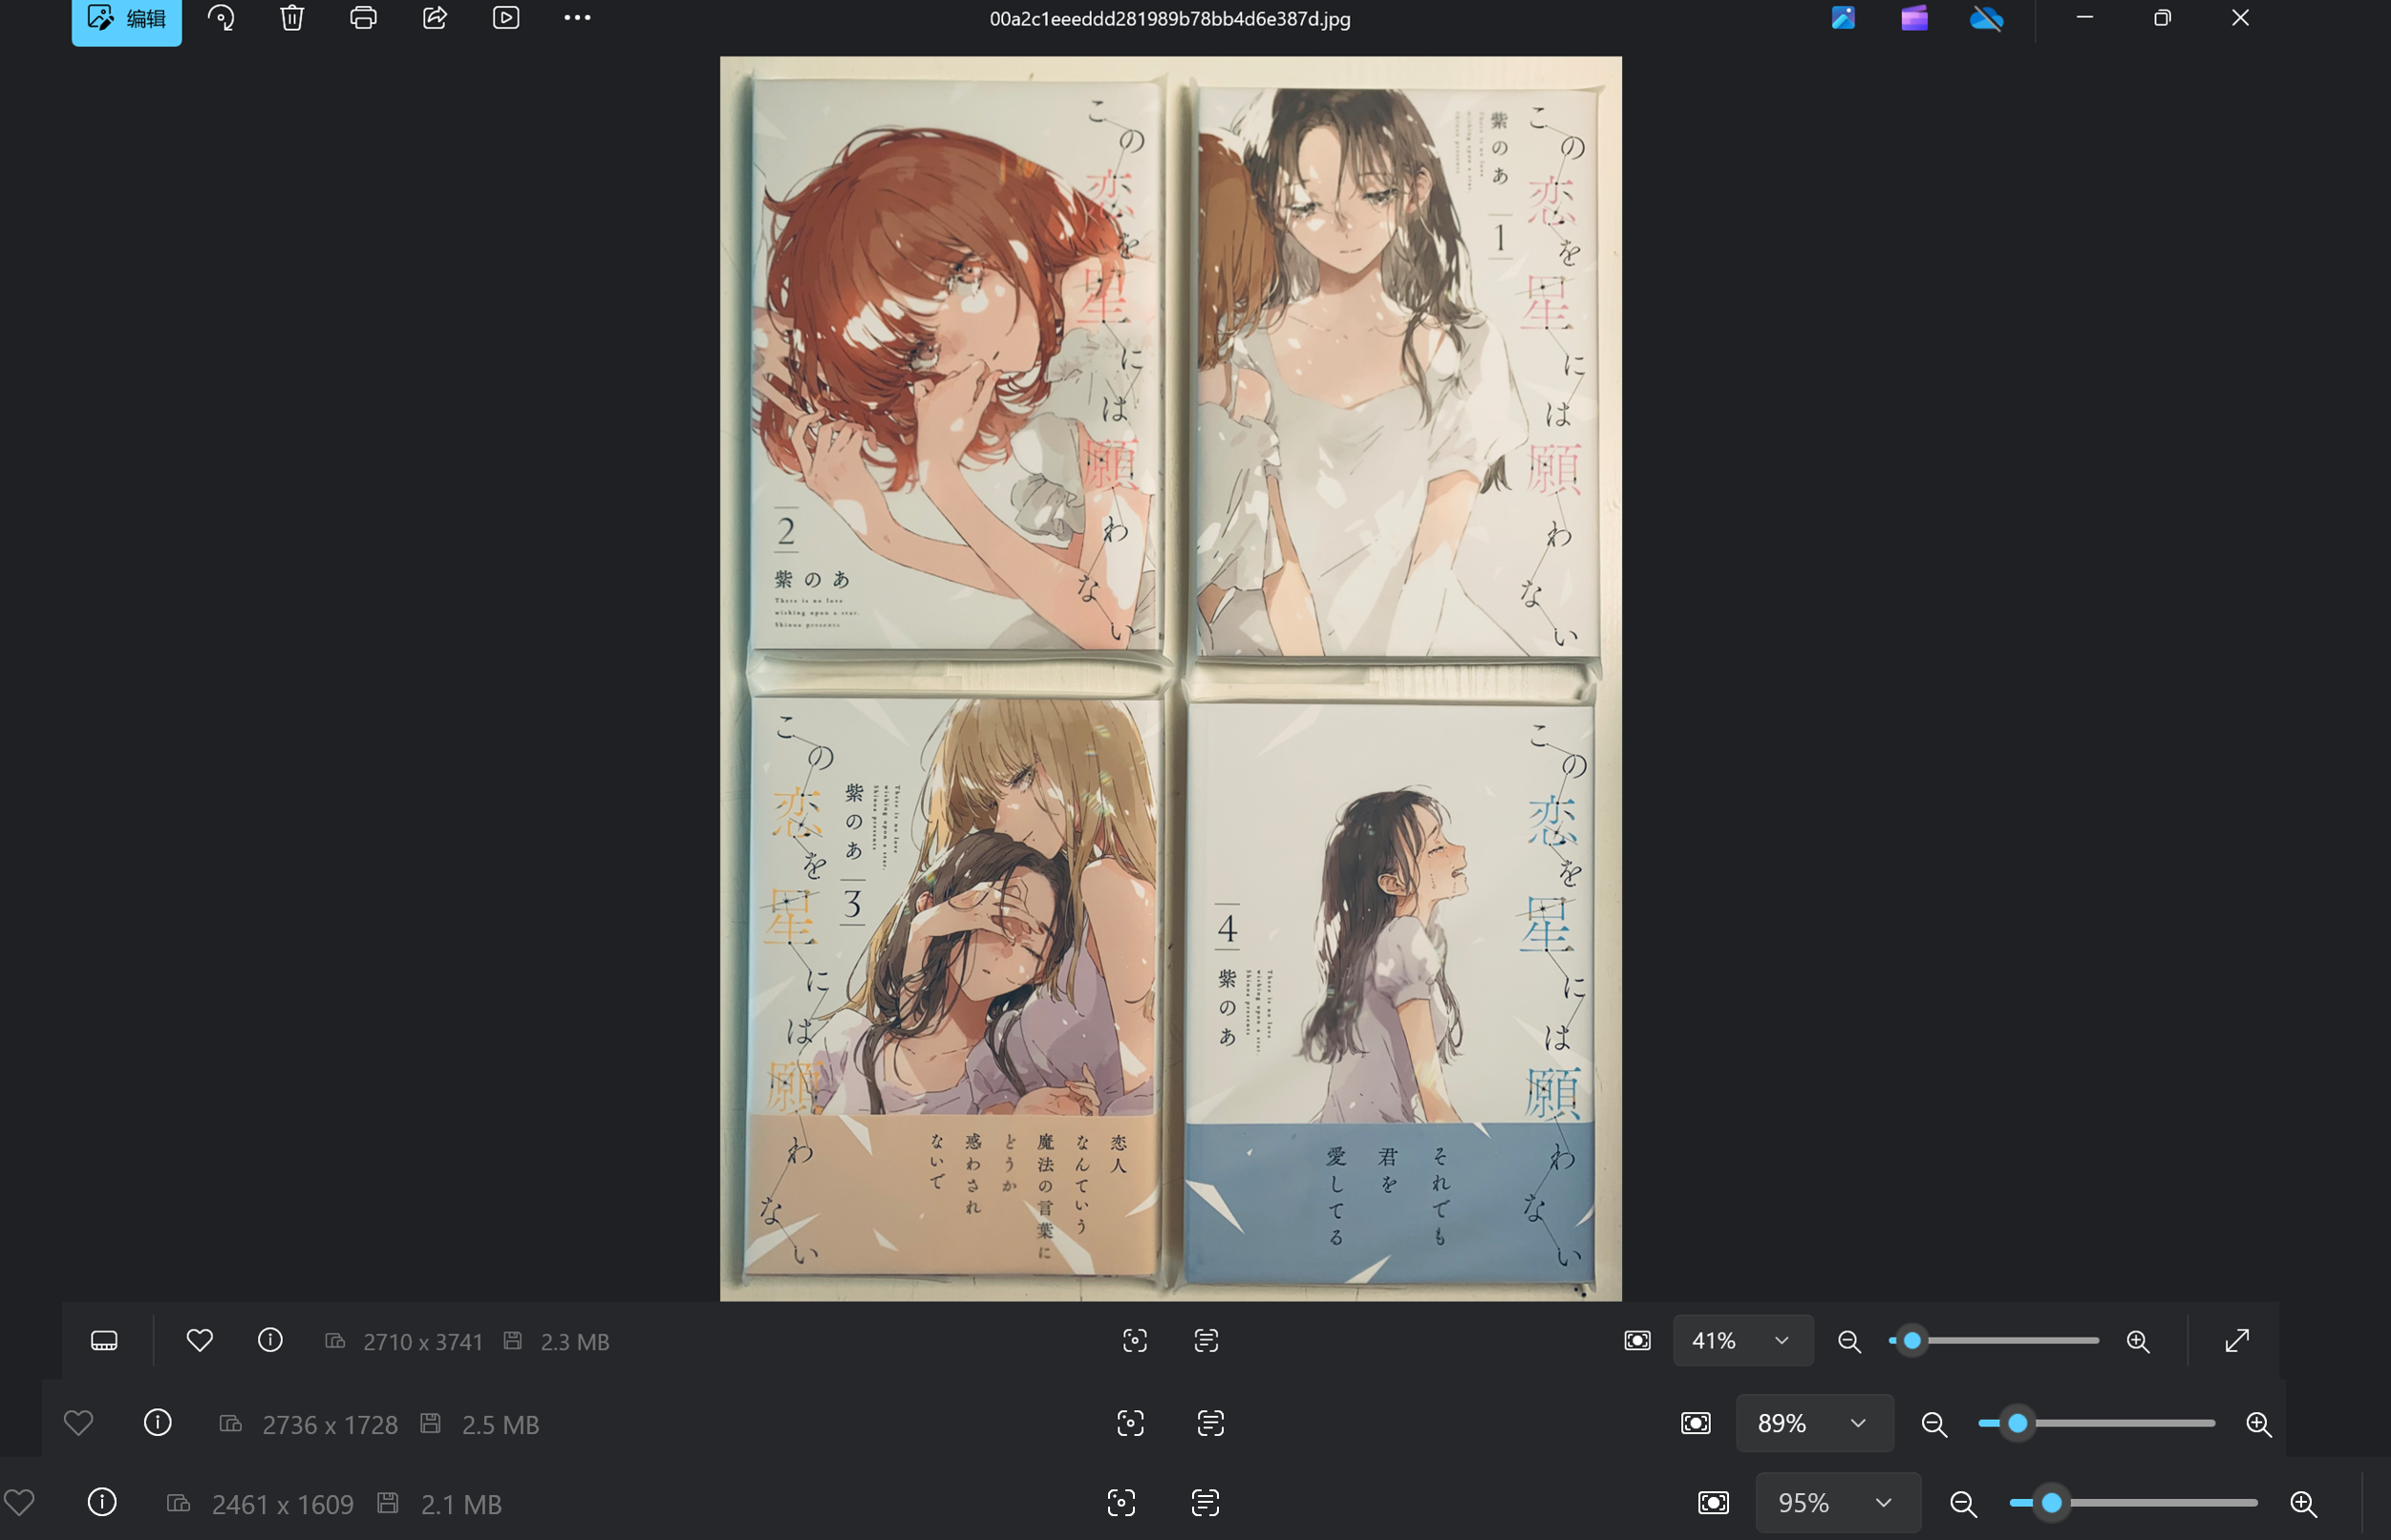Visual search icon in the 2.5 MB window bar

[x=1131, y=1424]
